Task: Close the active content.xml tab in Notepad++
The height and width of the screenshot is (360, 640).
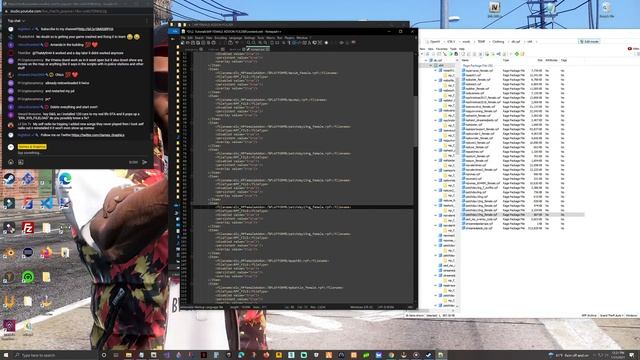Action: coord(268,49)
